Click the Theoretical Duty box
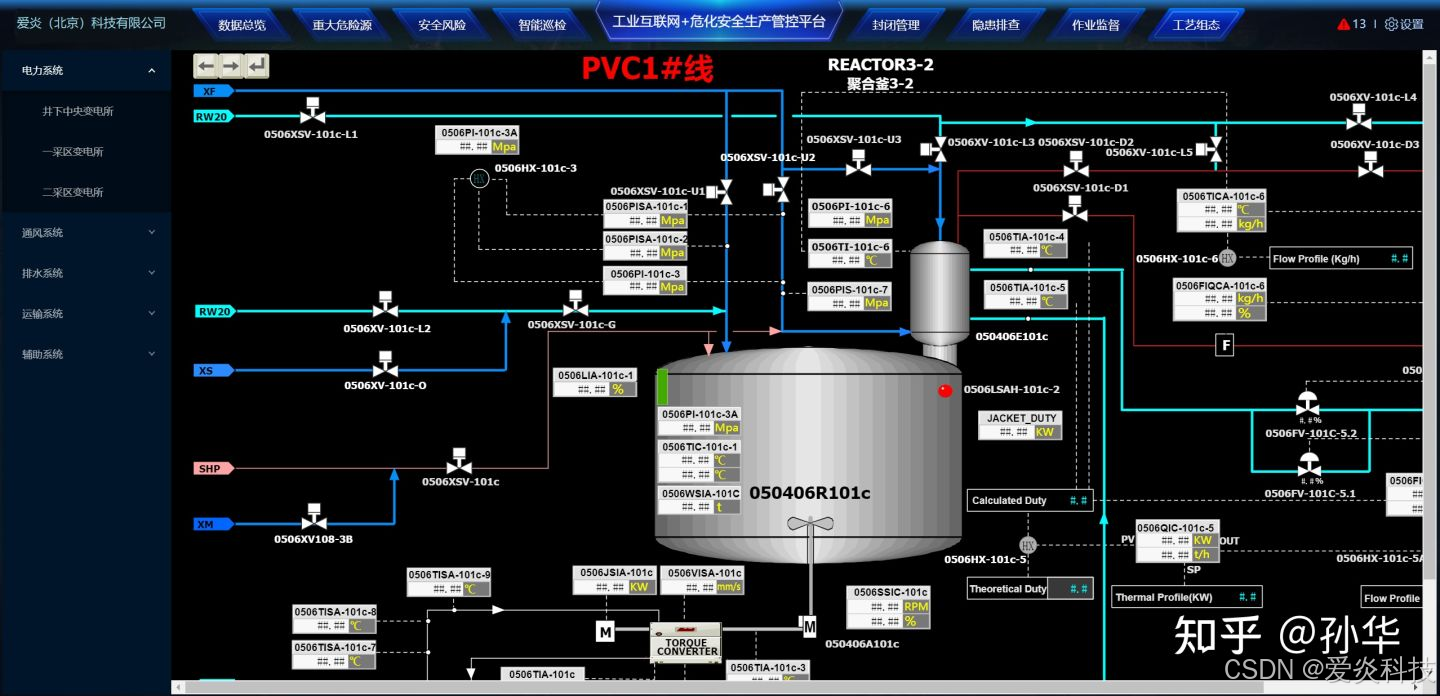 [x=1029, y=589]
